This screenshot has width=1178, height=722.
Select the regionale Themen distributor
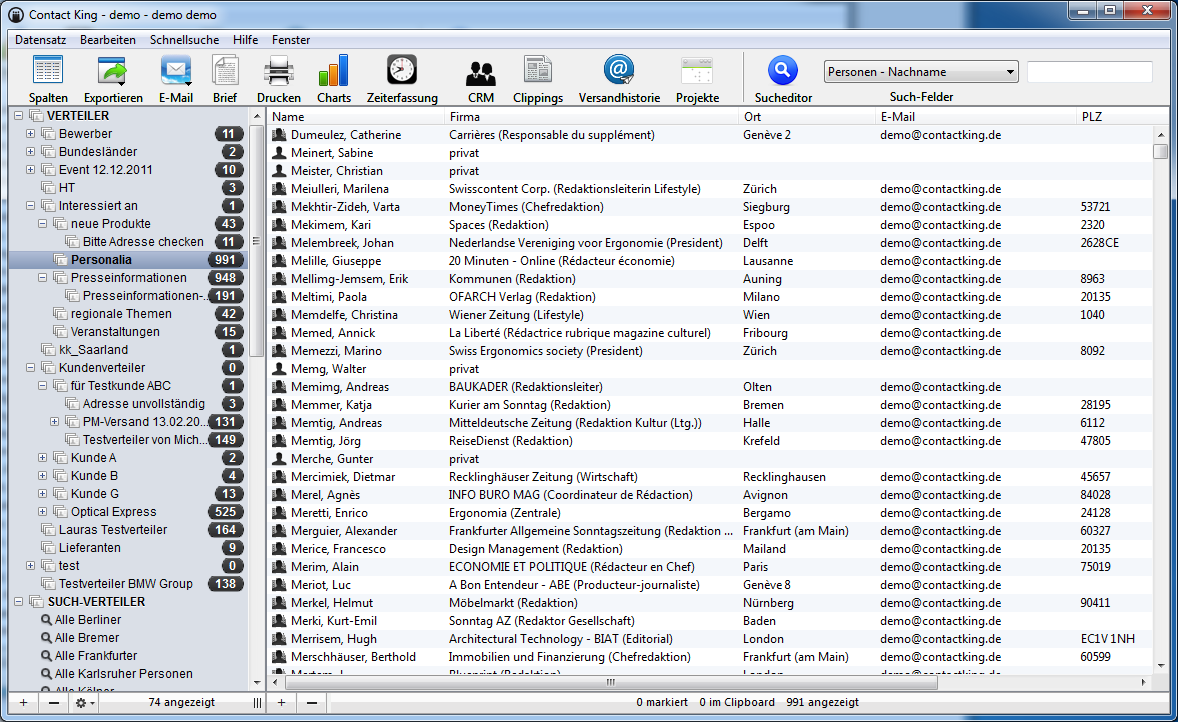pyautogui.click(x=120, y=313)
